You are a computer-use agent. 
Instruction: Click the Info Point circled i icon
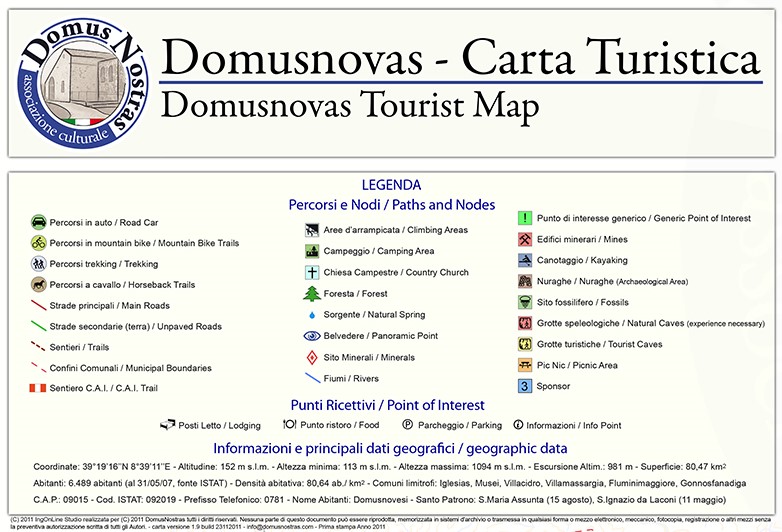[518, 425]
